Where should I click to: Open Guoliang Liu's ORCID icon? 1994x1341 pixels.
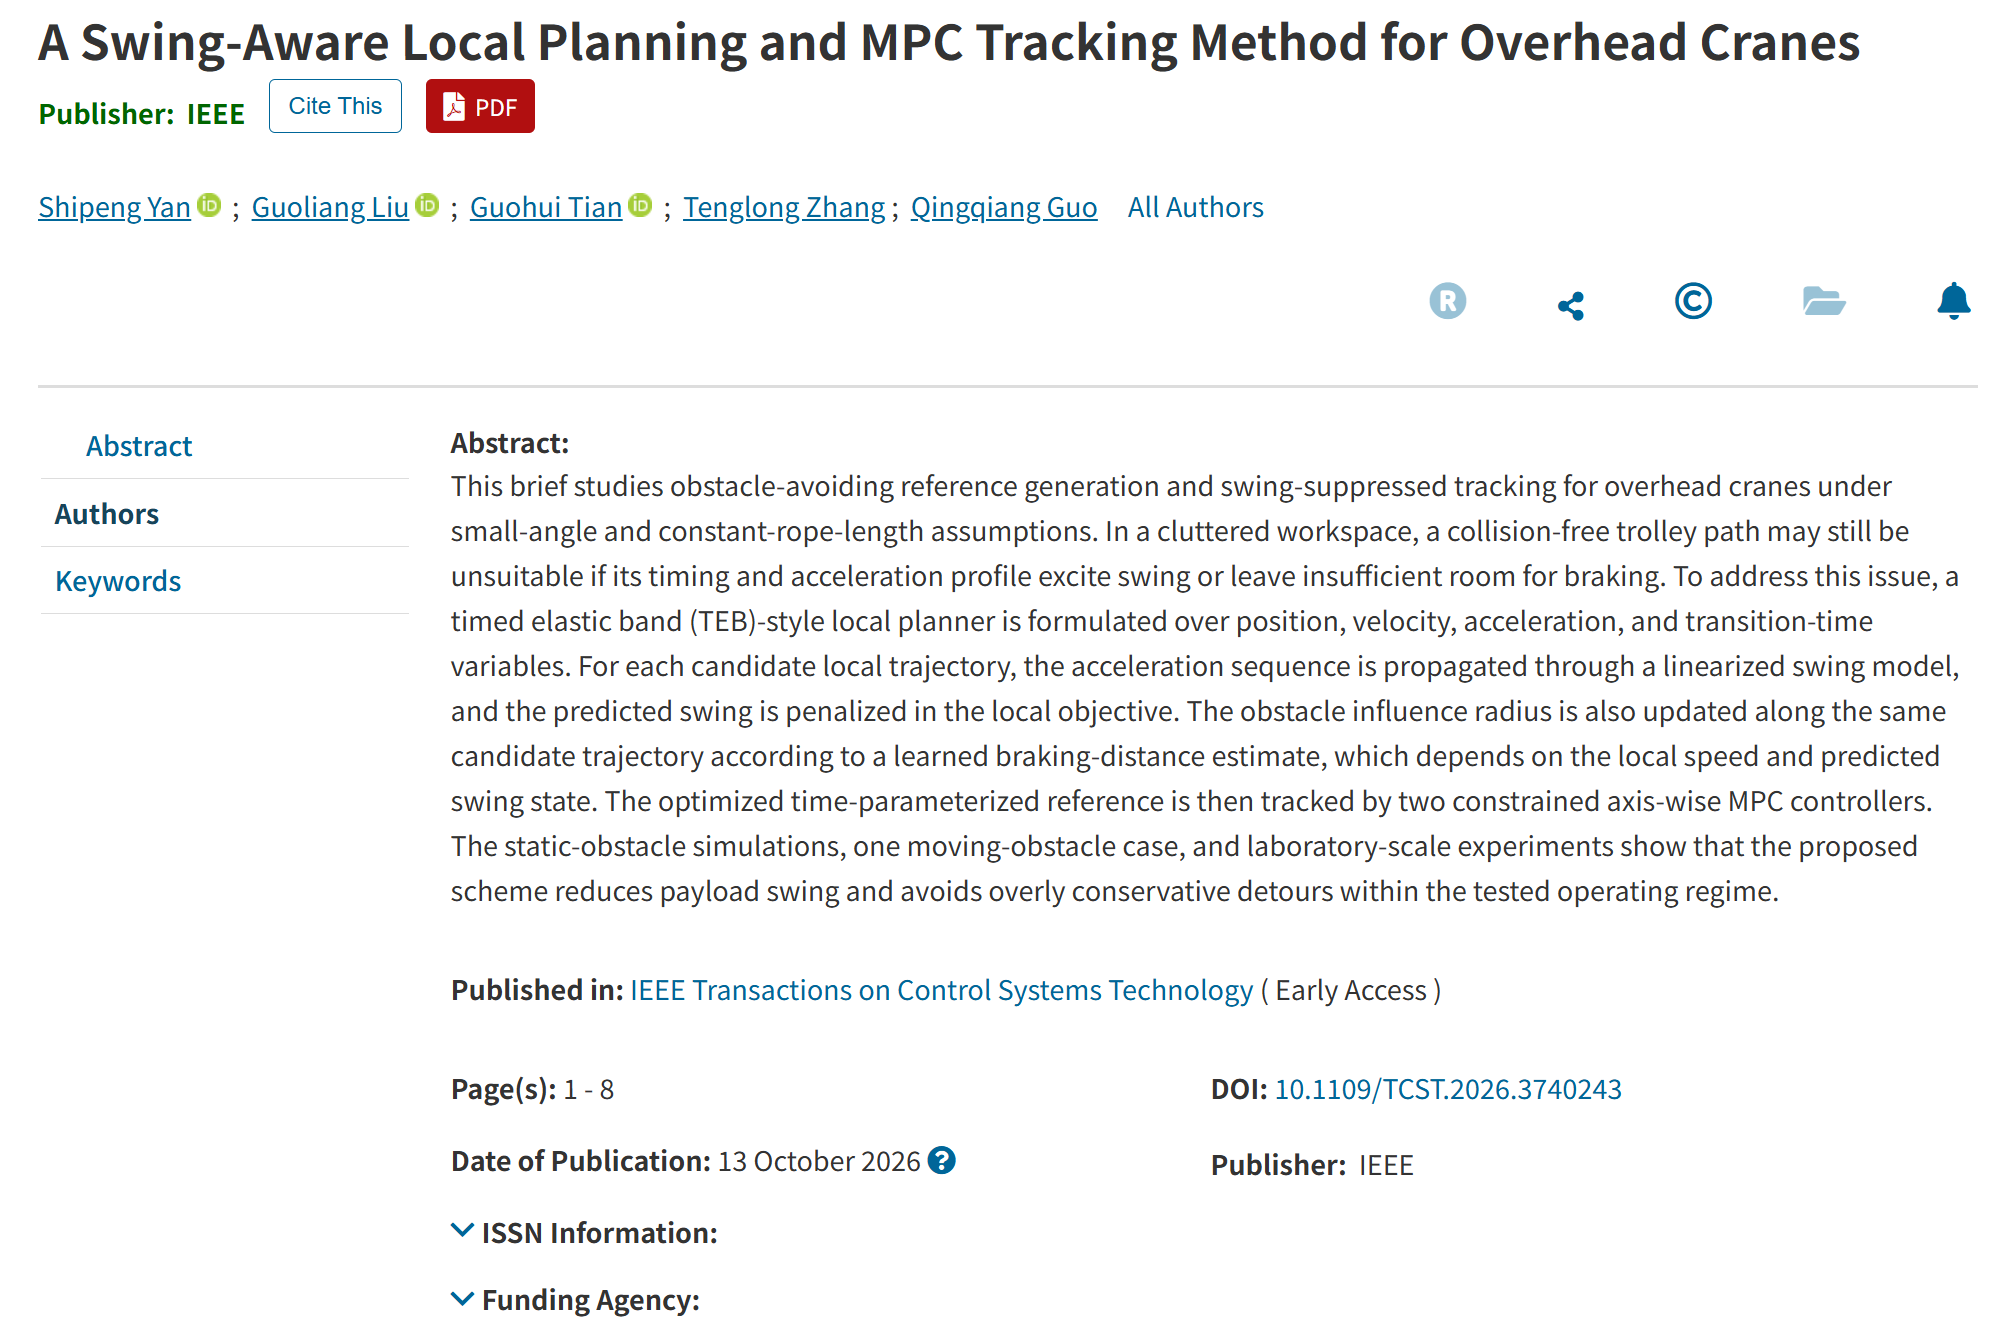coord(427,205)
